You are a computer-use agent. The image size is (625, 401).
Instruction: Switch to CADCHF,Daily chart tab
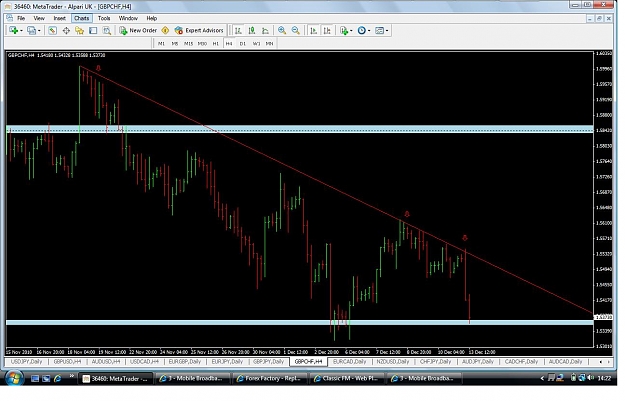click(x=521, y=362)
